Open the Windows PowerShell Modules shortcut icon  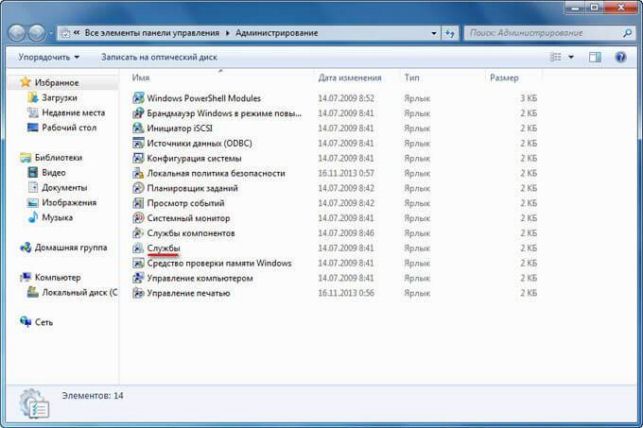coord(138,98)
